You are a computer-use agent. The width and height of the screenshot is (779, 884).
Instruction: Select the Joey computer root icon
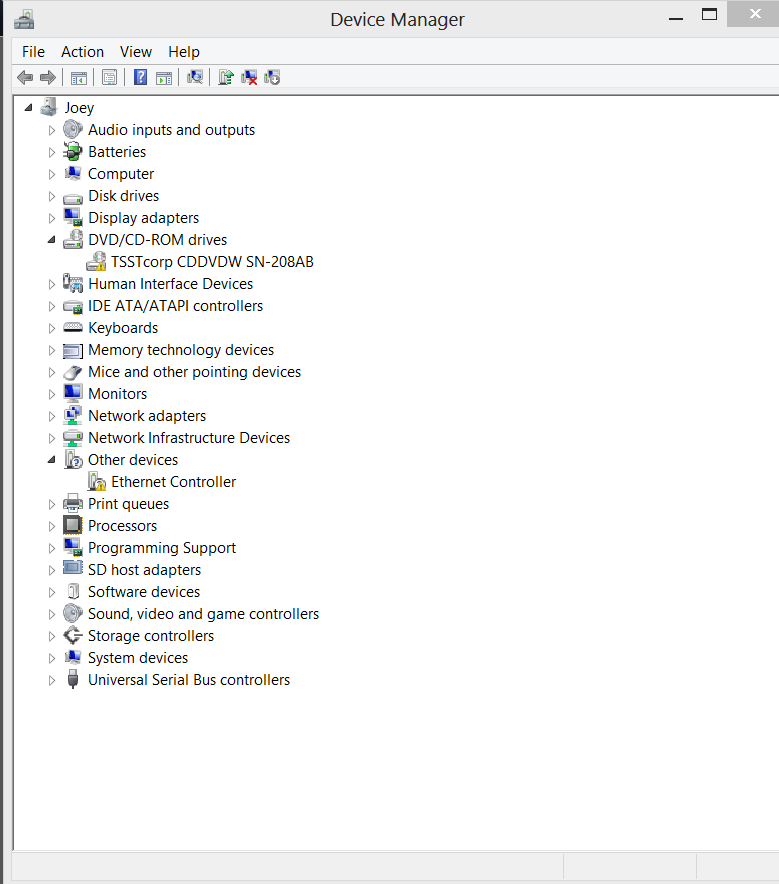click(x=49, y=107)
